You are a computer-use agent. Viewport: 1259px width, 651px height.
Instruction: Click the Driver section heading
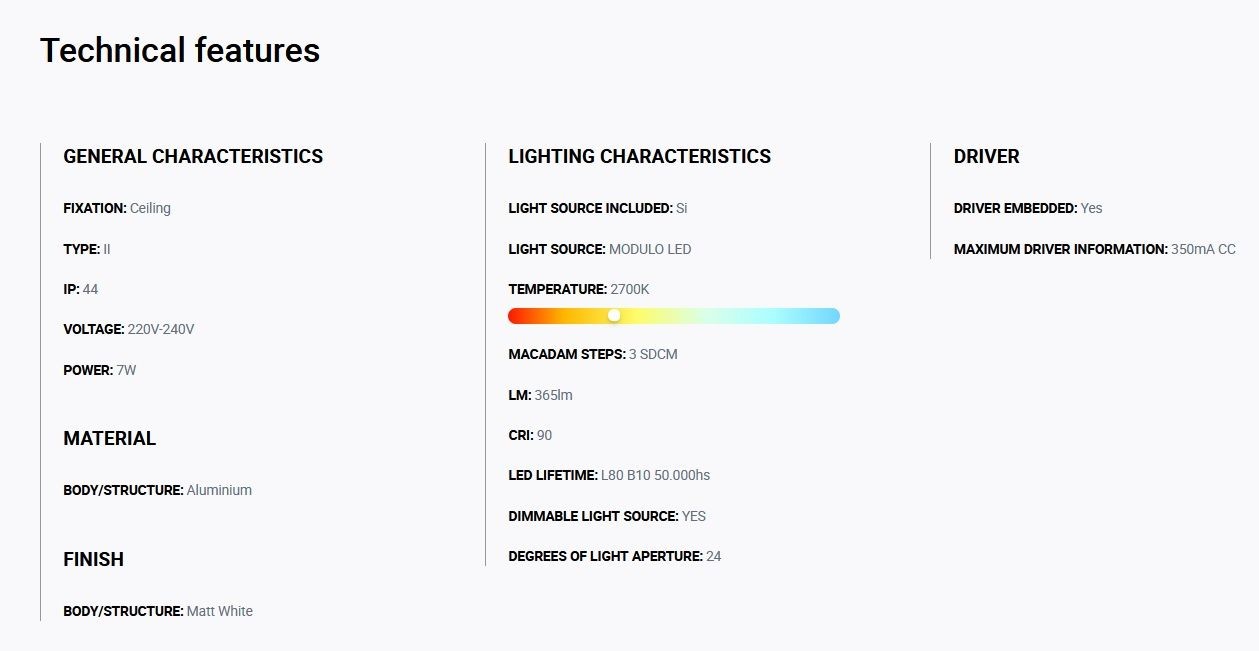click(987, 156)
